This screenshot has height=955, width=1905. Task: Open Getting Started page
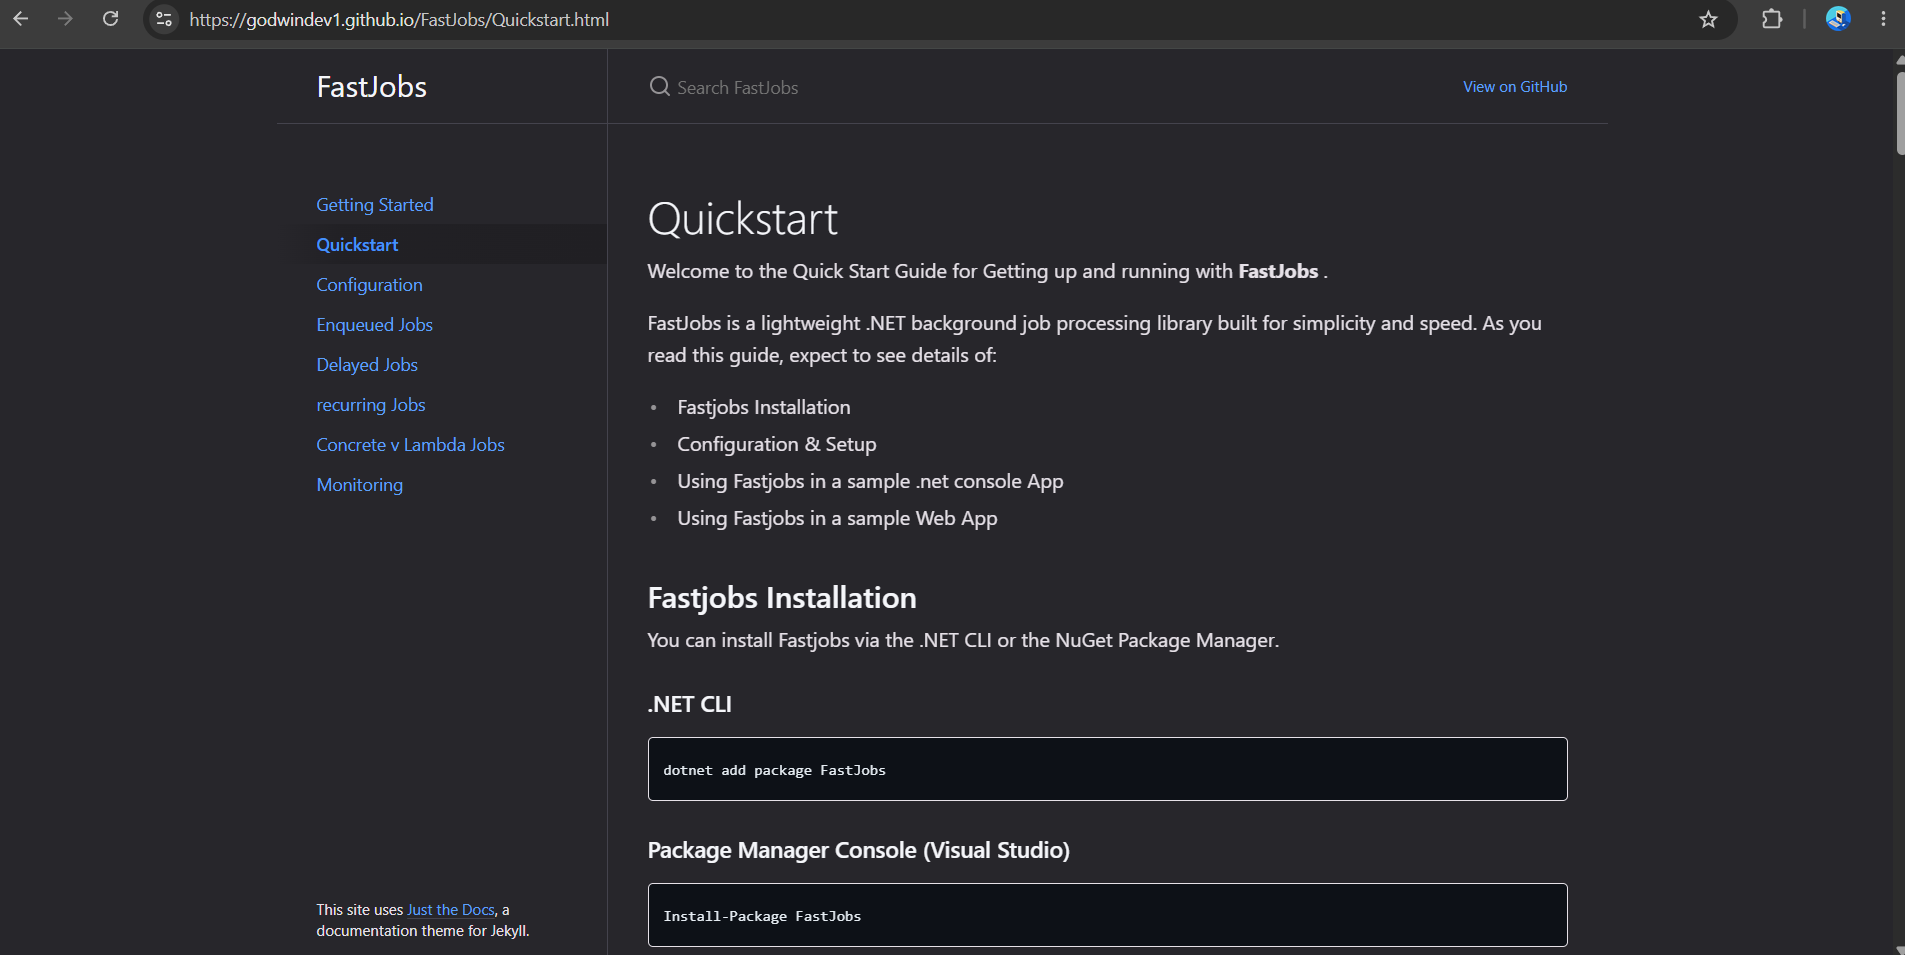point(375,205)
